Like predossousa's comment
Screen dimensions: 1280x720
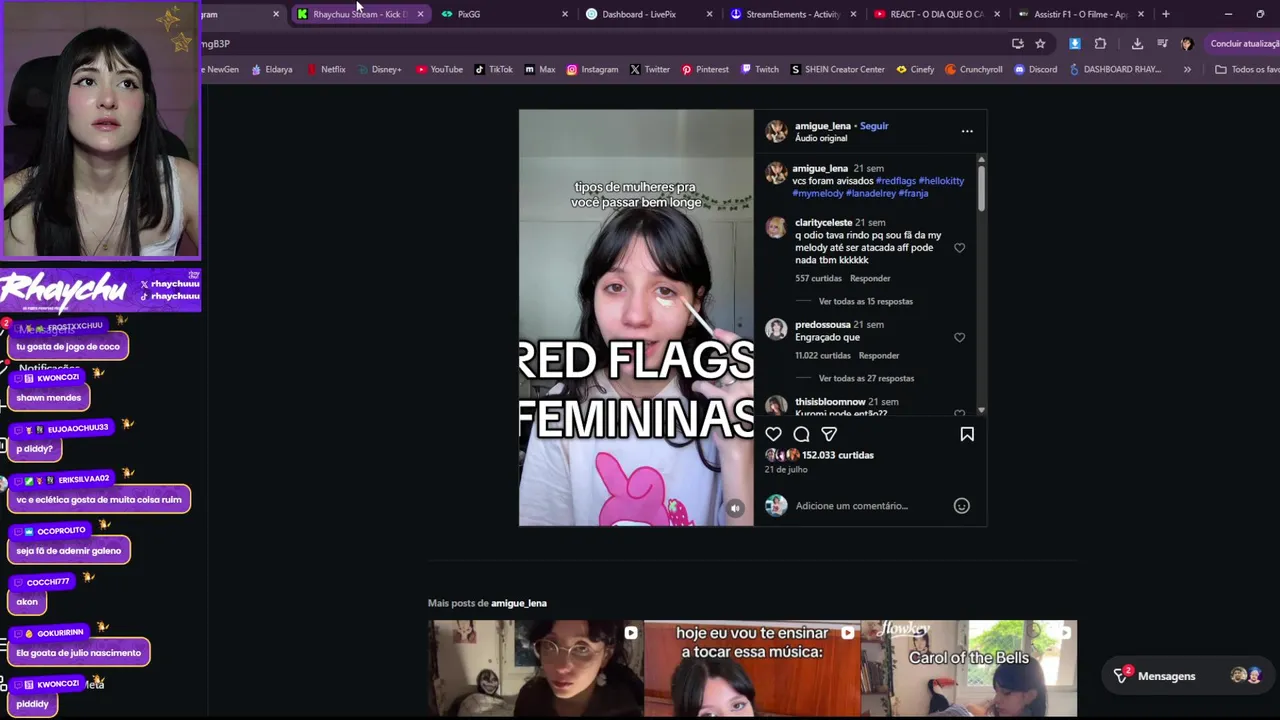(959, 338)
